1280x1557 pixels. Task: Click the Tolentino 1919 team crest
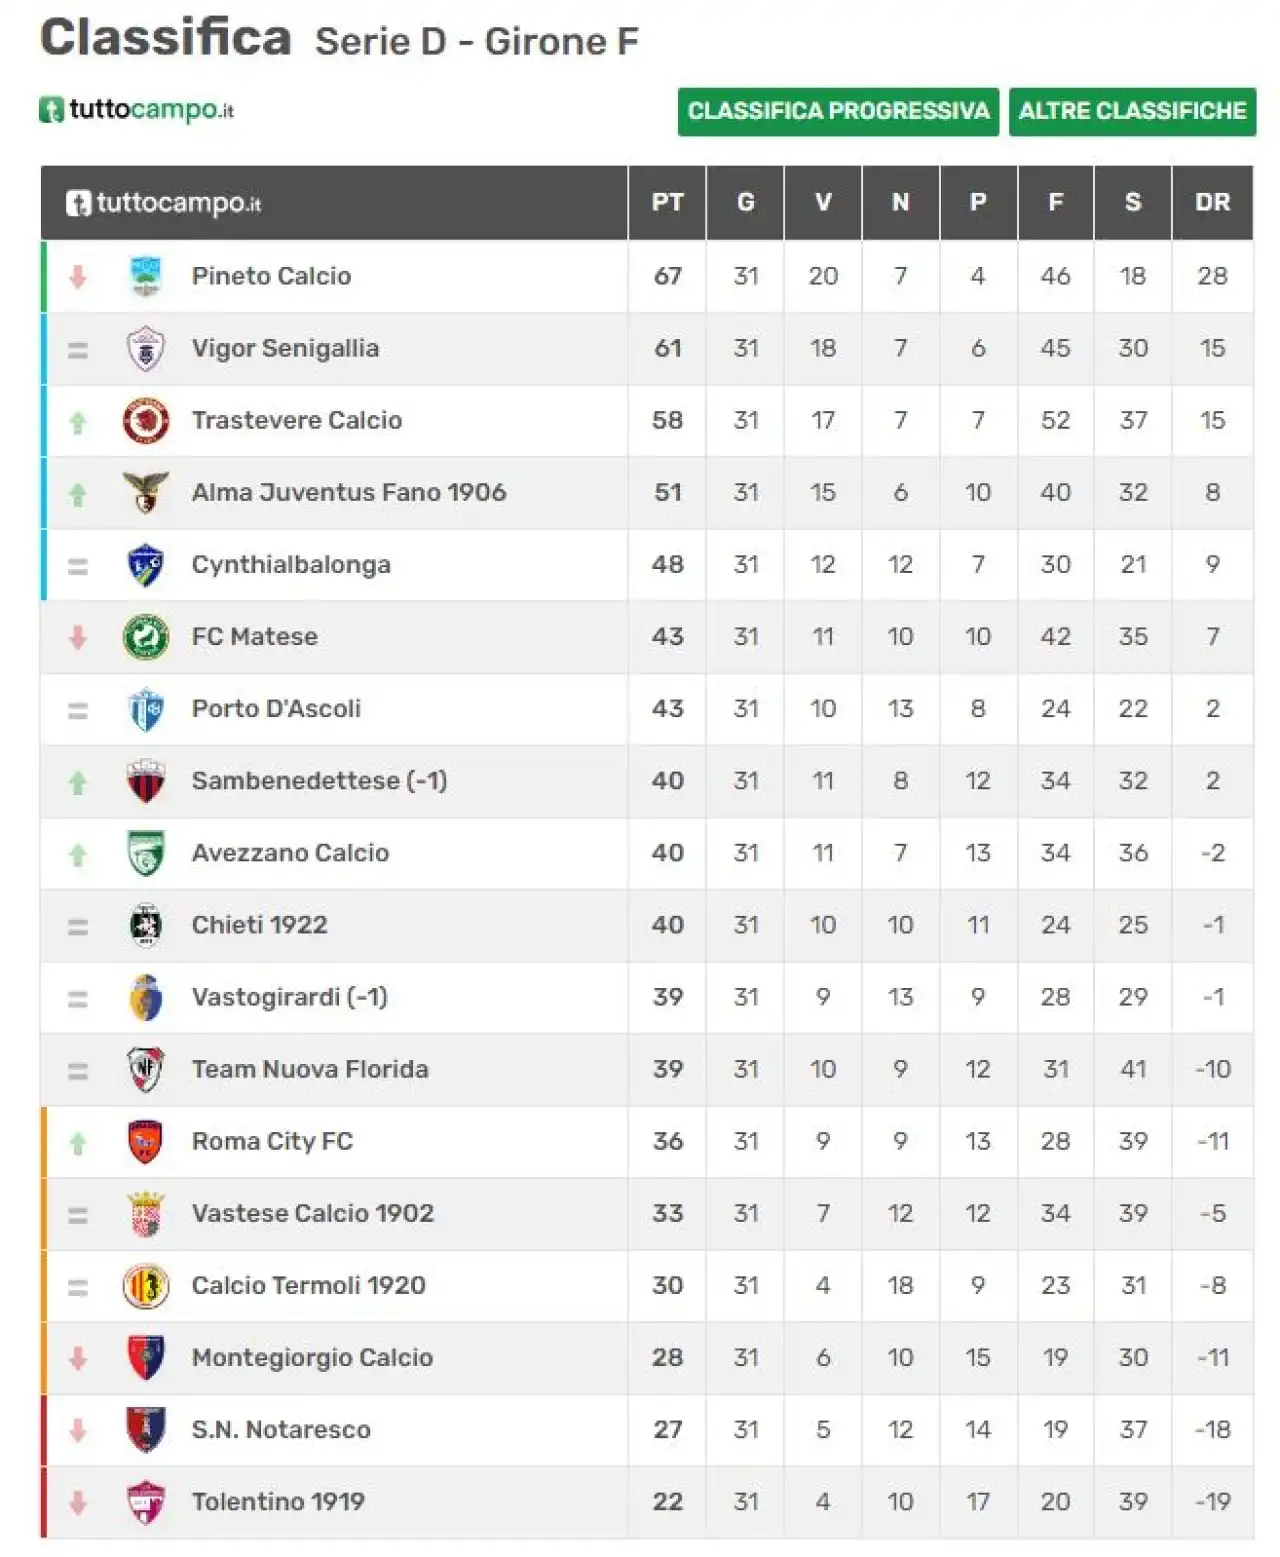click(146, 1502)
